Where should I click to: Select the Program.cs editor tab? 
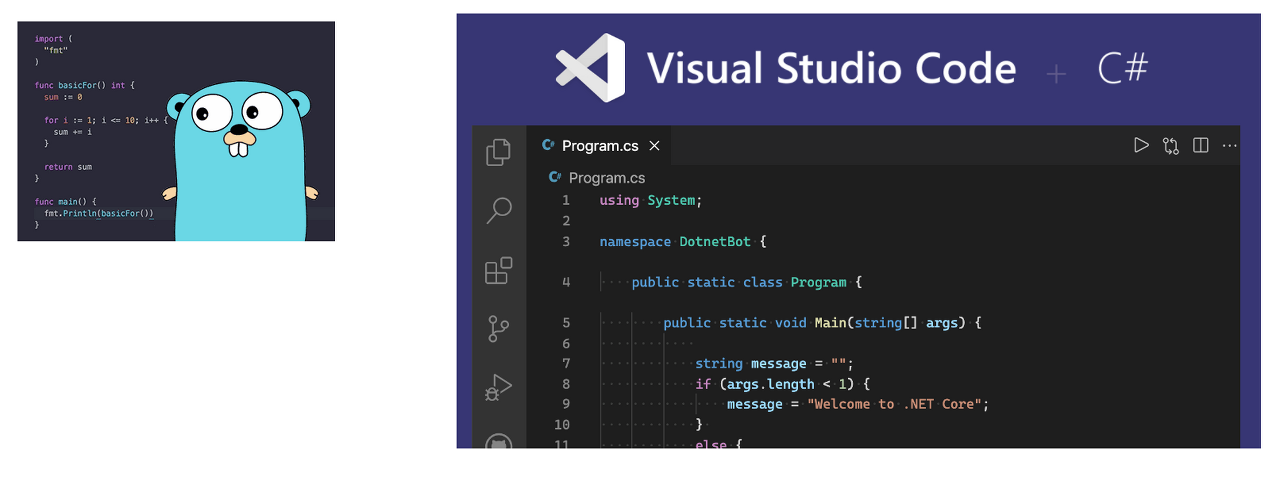(x=600, y=146)
